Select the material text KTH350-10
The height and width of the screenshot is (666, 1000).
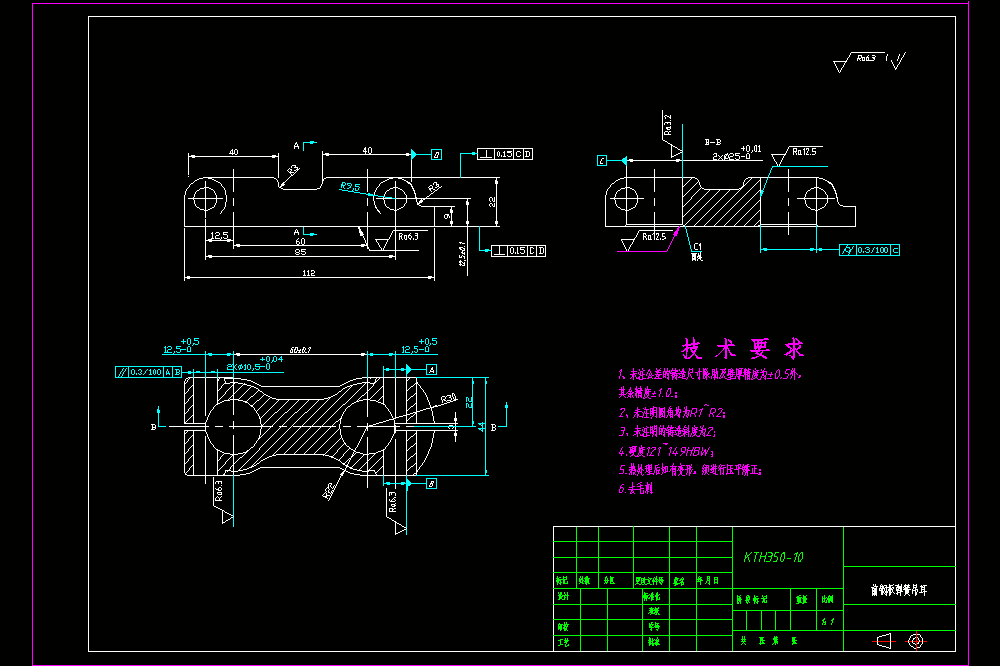click(x=774, y=558)
